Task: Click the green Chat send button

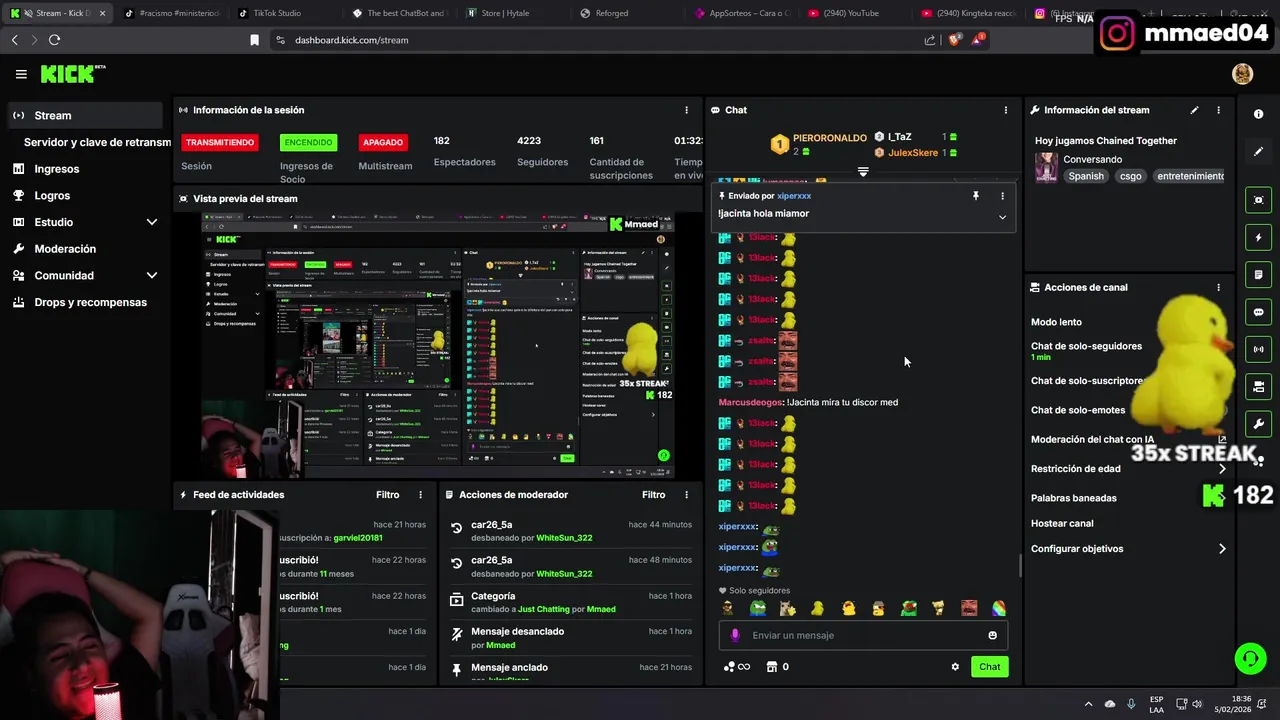Action: [989, 667]
